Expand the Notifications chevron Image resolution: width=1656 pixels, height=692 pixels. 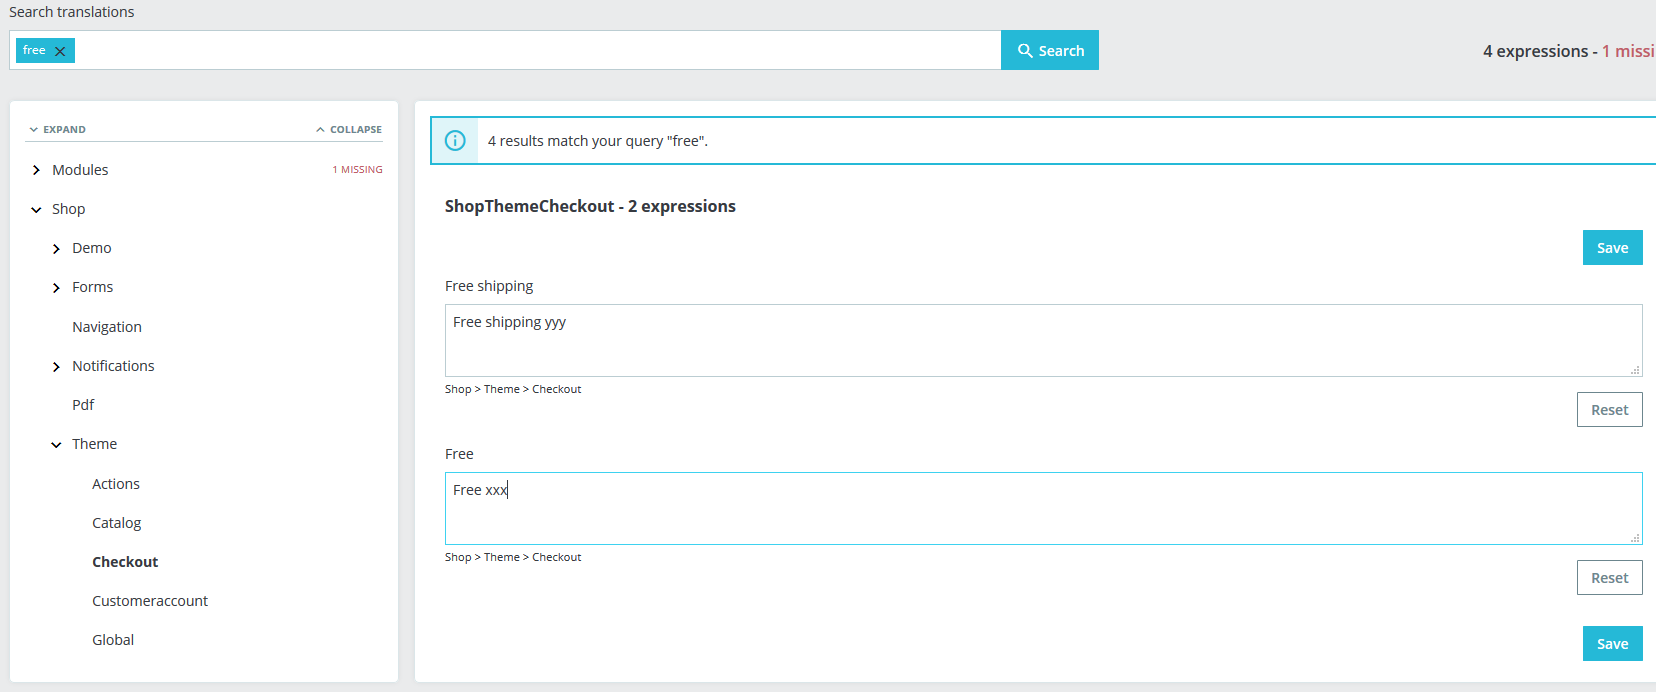tap(56, 367)
